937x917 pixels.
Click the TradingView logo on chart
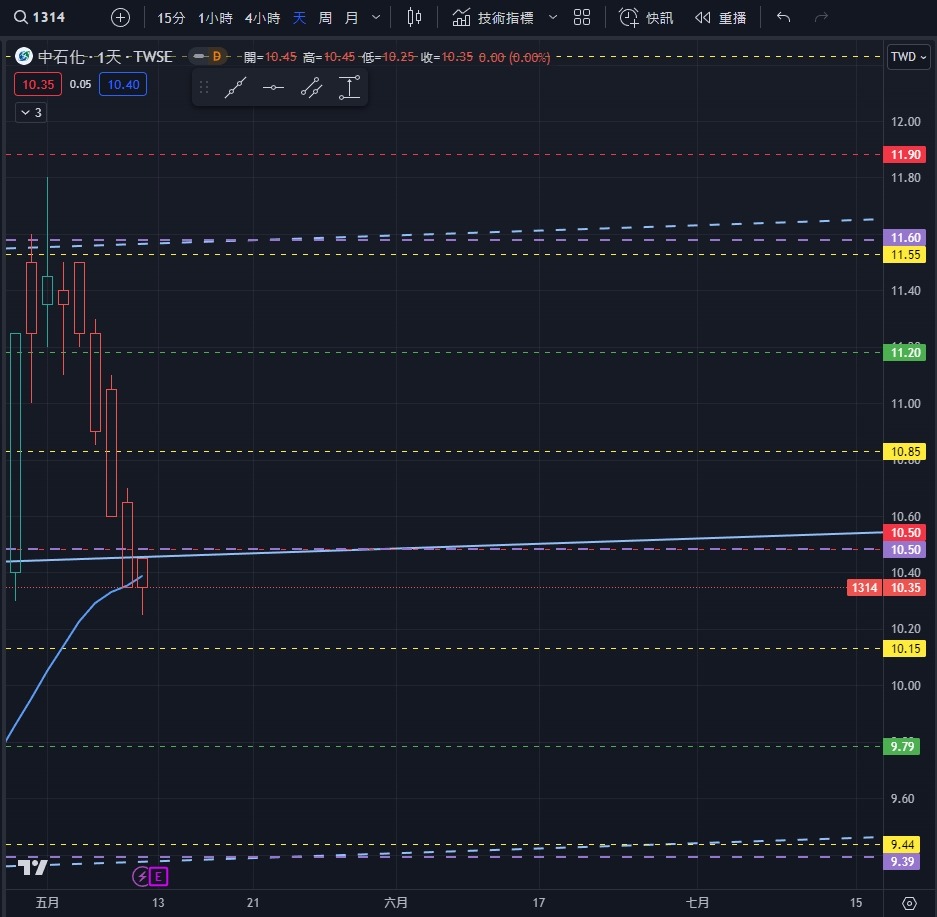[33, 866]
